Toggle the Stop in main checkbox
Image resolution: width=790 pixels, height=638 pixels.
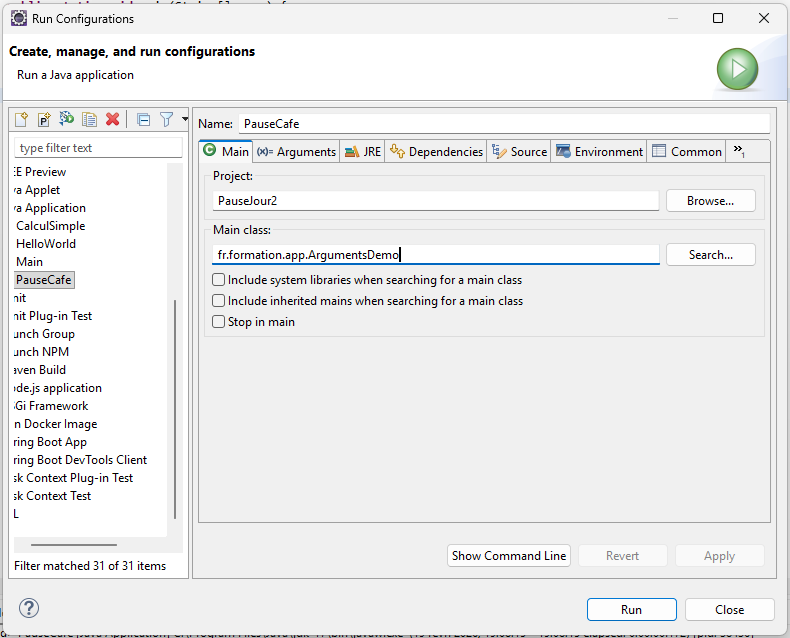point(219,322)
